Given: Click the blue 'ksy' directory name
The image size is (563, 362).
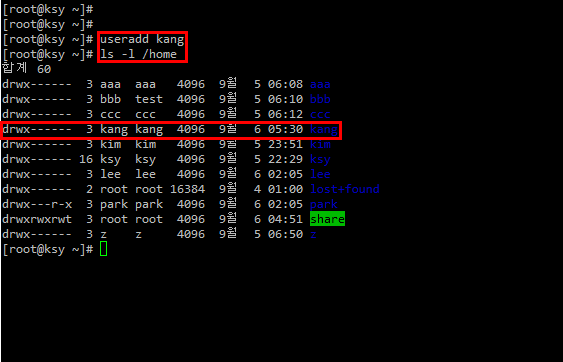Looking at the screenshot, I should coord(320,160).
